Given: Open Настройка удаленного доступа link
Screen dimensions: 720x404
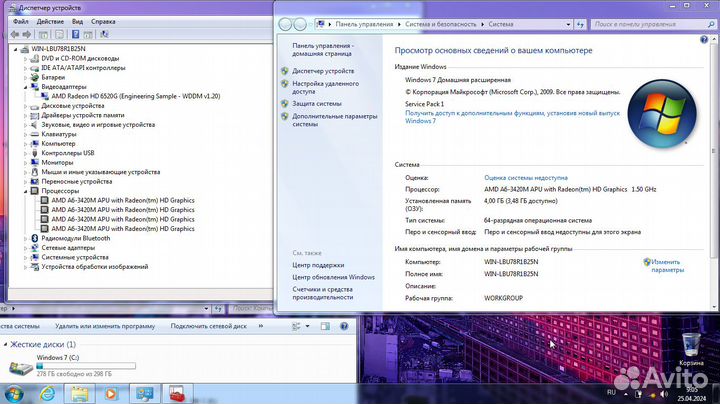Looking at the screenshot, I should pos(325,87).
